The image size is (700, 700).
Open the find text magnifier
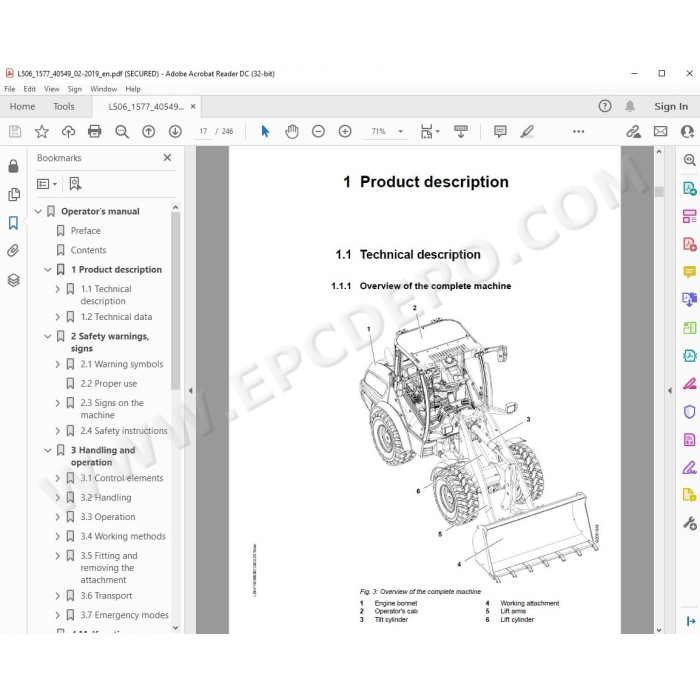click(121, 131)
